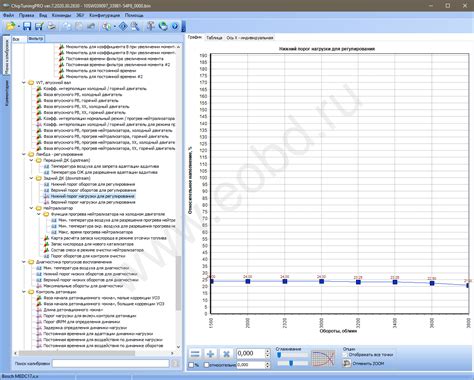Click the printer toolbar icon
Viewport: 474px width, 380px height.
click(51, 26)
